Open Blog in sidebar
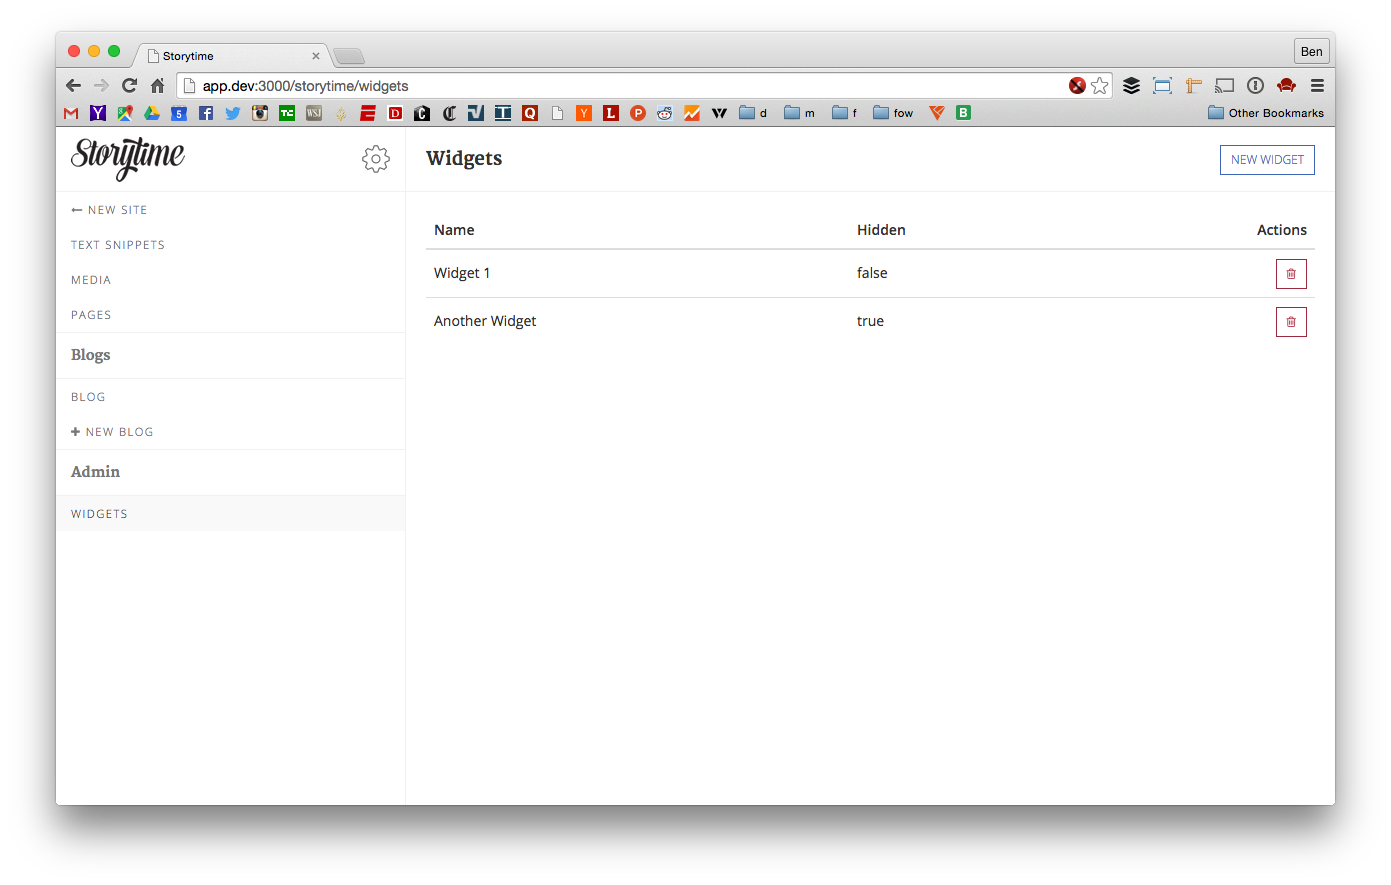The height and width of the screenshot is (885, 1391). click(x=88, y=397)
